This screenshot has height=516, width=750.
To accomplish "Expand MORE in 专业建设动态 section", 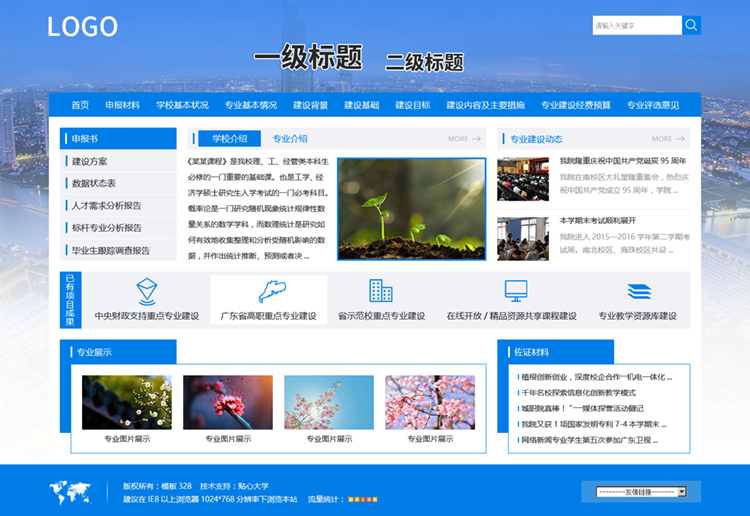I will [x=667, y=139].
